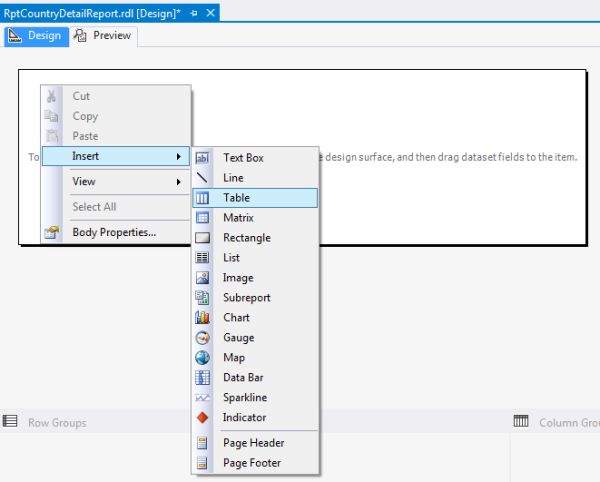This screenshot has height=482, width=600.
Task: Click the Copy pages icon
Action: click(x=51, y=116)
